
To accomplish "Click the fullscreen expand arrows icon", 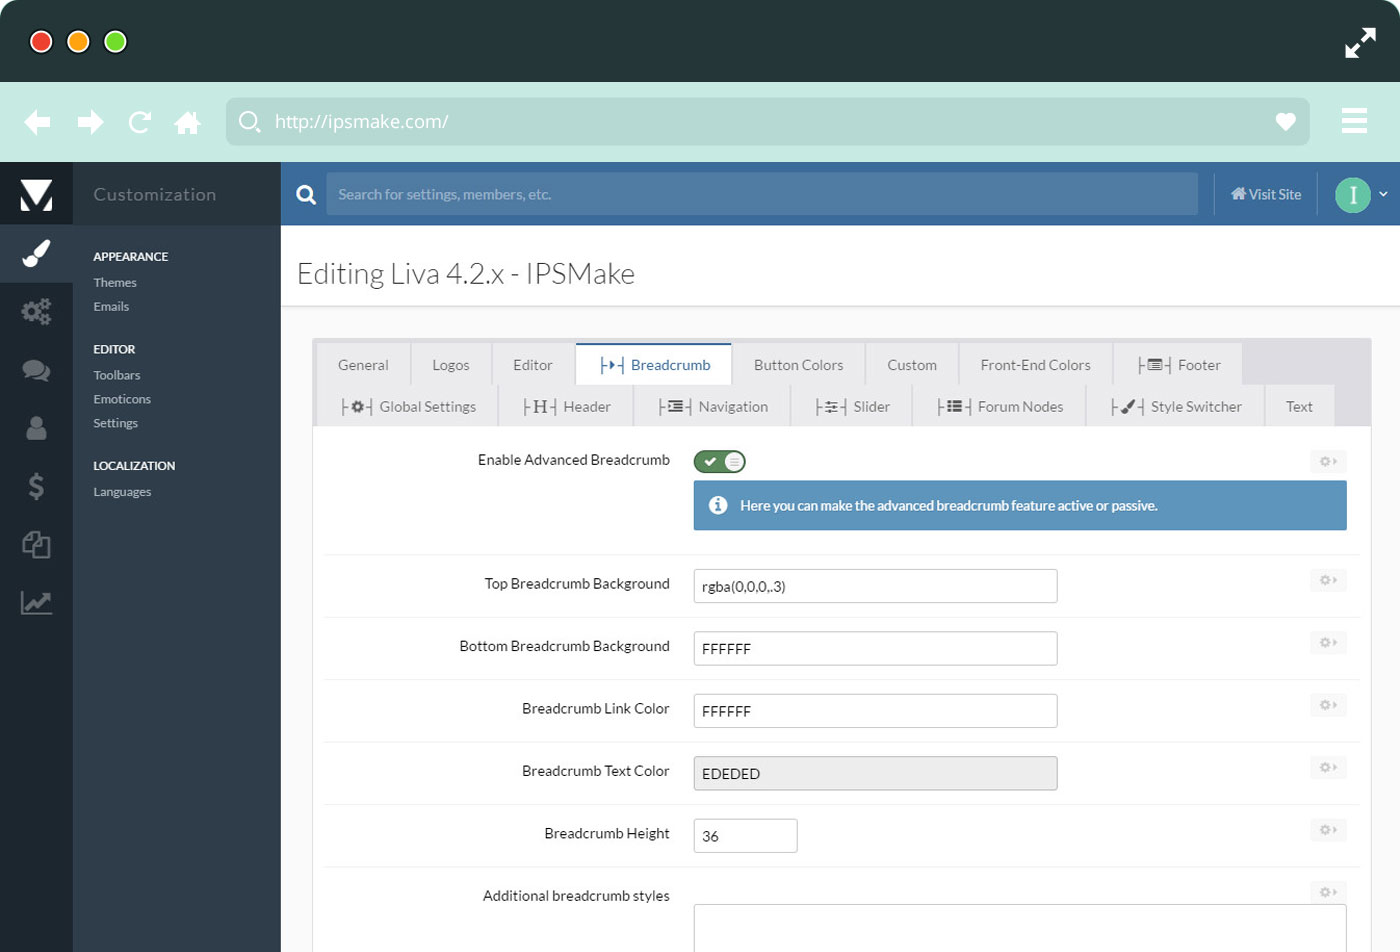I will [x=1360, y=43].
